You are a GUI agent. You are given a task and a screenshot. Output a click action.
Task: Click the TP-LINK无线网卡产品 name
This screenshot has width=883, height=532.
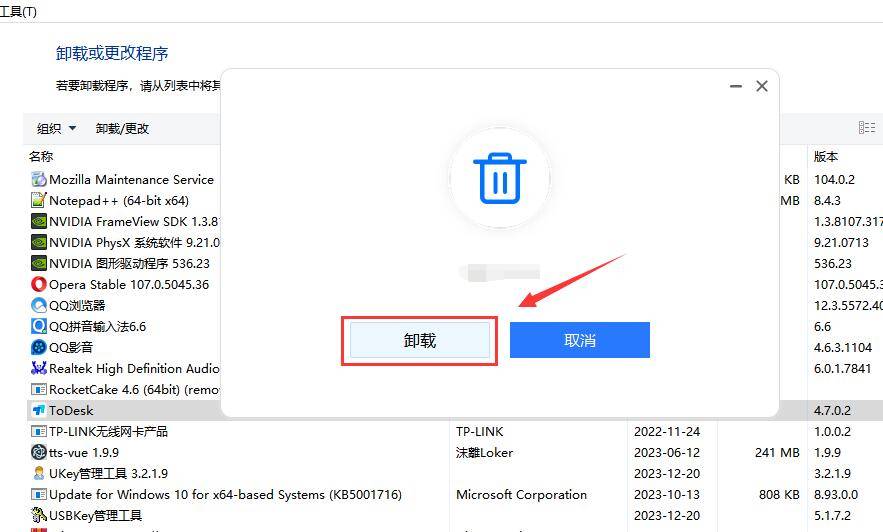[108, 432]
